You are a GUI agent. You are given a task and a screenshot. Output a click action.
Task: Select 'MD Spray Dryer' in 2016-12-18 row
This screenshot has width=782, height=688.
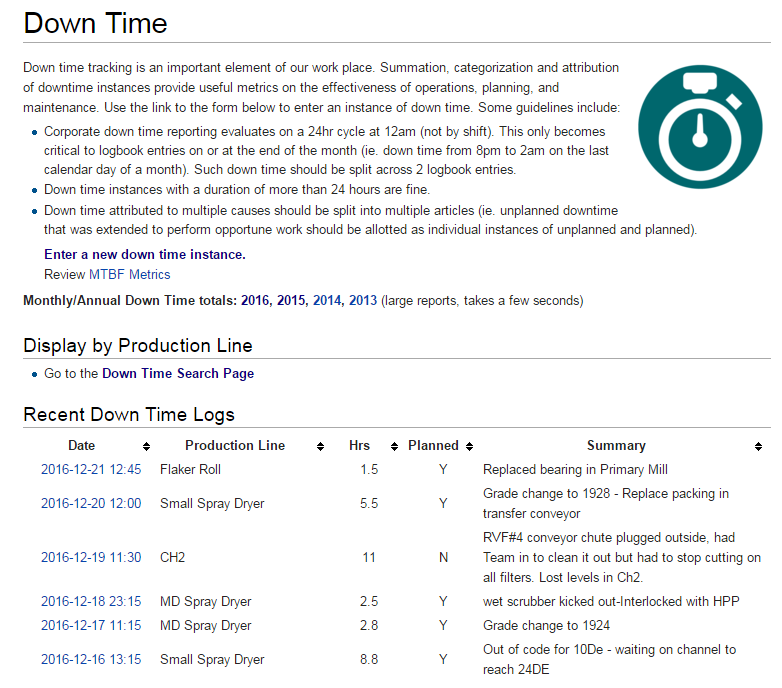pos(205,602)
